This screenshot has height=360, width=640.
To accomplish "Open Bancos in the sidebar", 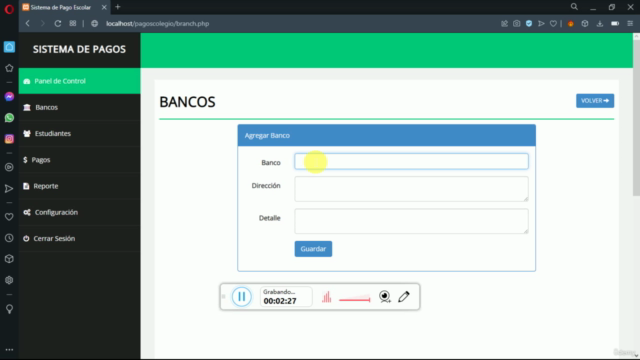I will point(80,107).
